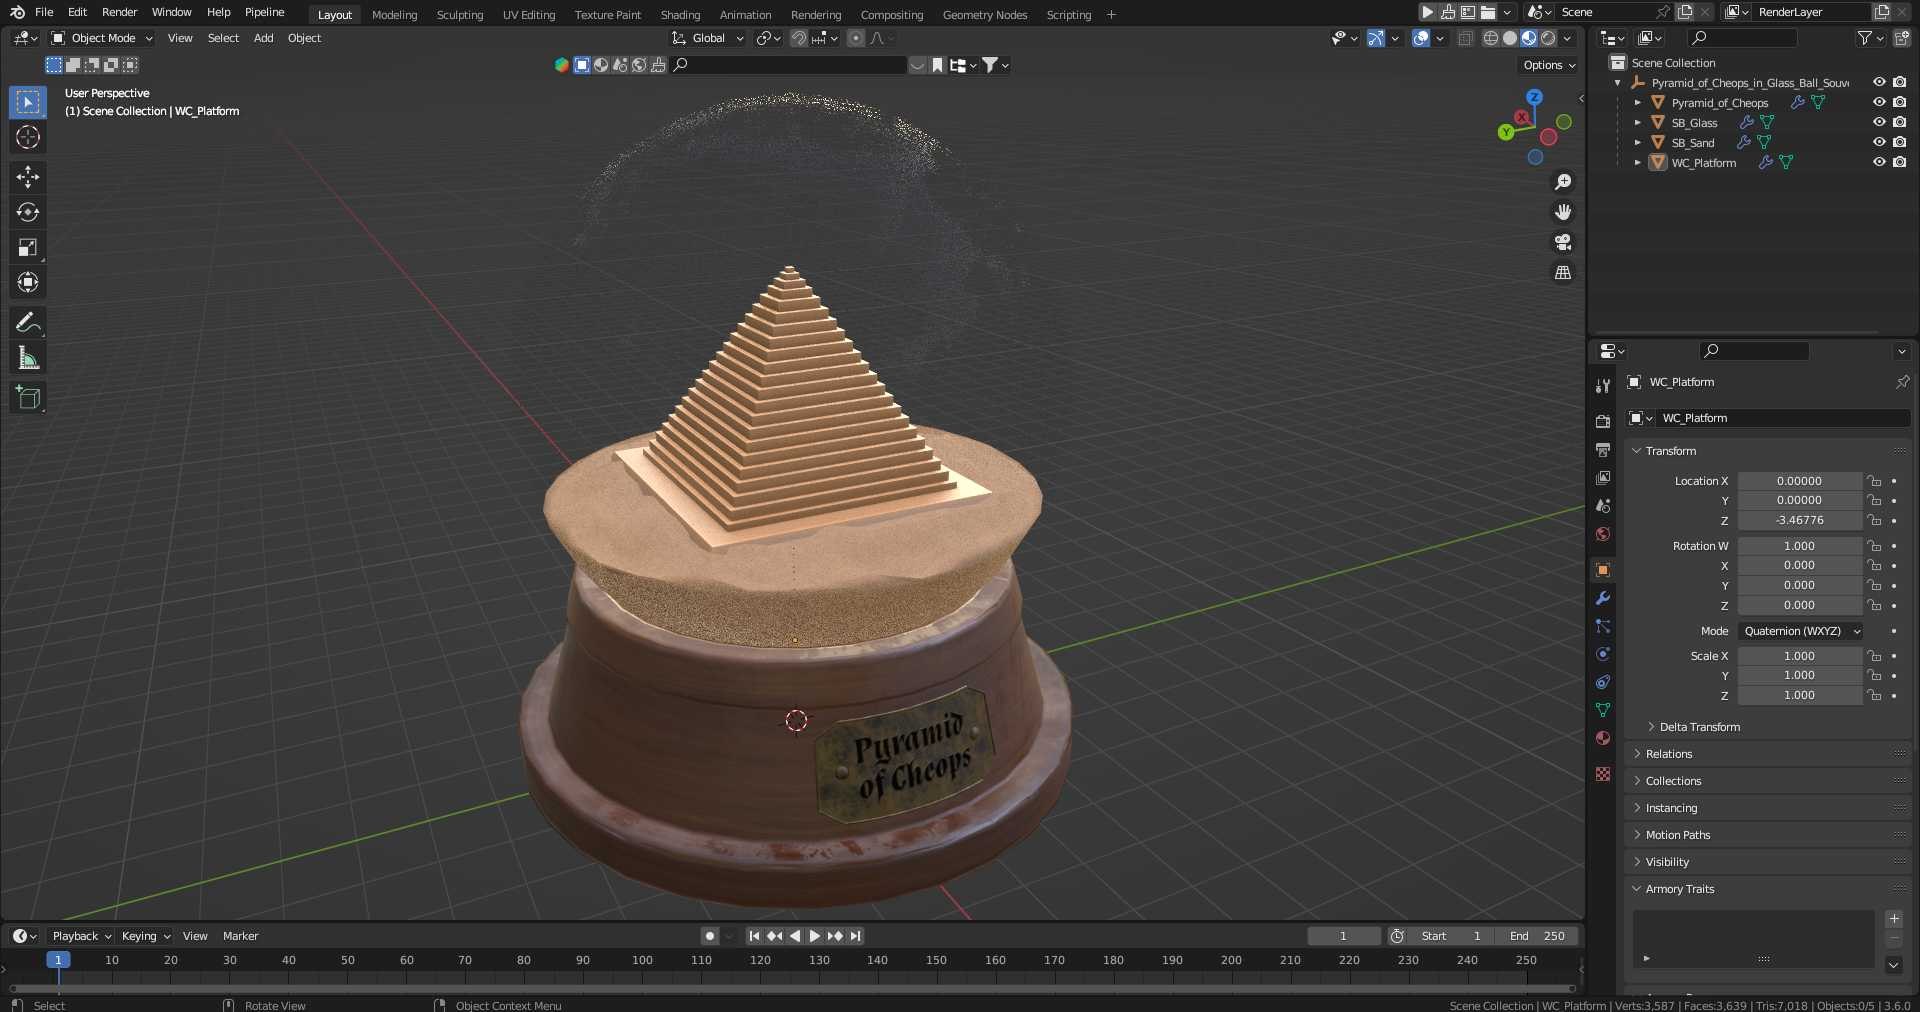Open the Output properties tab
Screen dimensions: 1920x1012
click(1603, 450)
